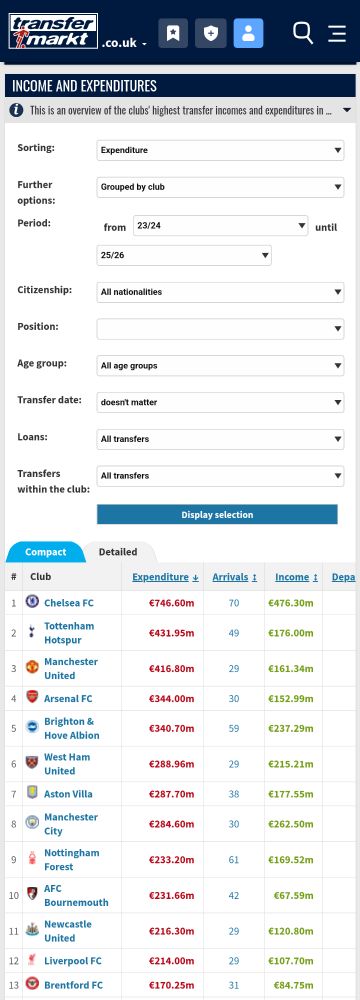Click the Display selection button
Viewport: 360px width, 1000px height.
[x=217, y=515]
